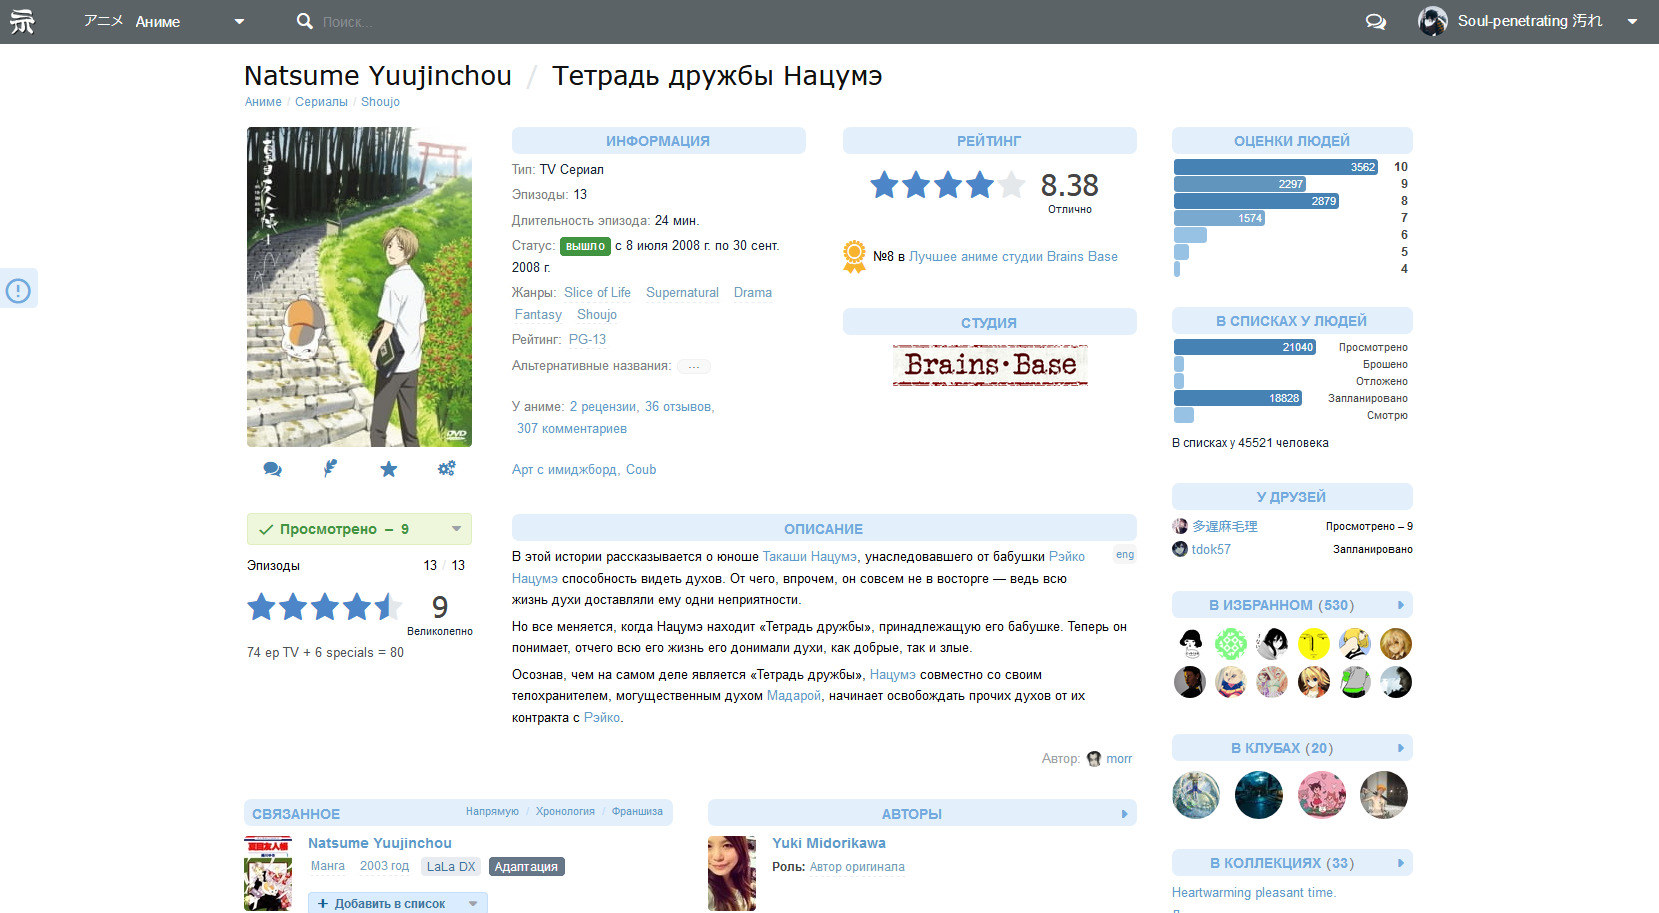This screenshot has width=1659, height=913.
Task: Open the user account dropdown arrow
Action: coord(1632,21)
